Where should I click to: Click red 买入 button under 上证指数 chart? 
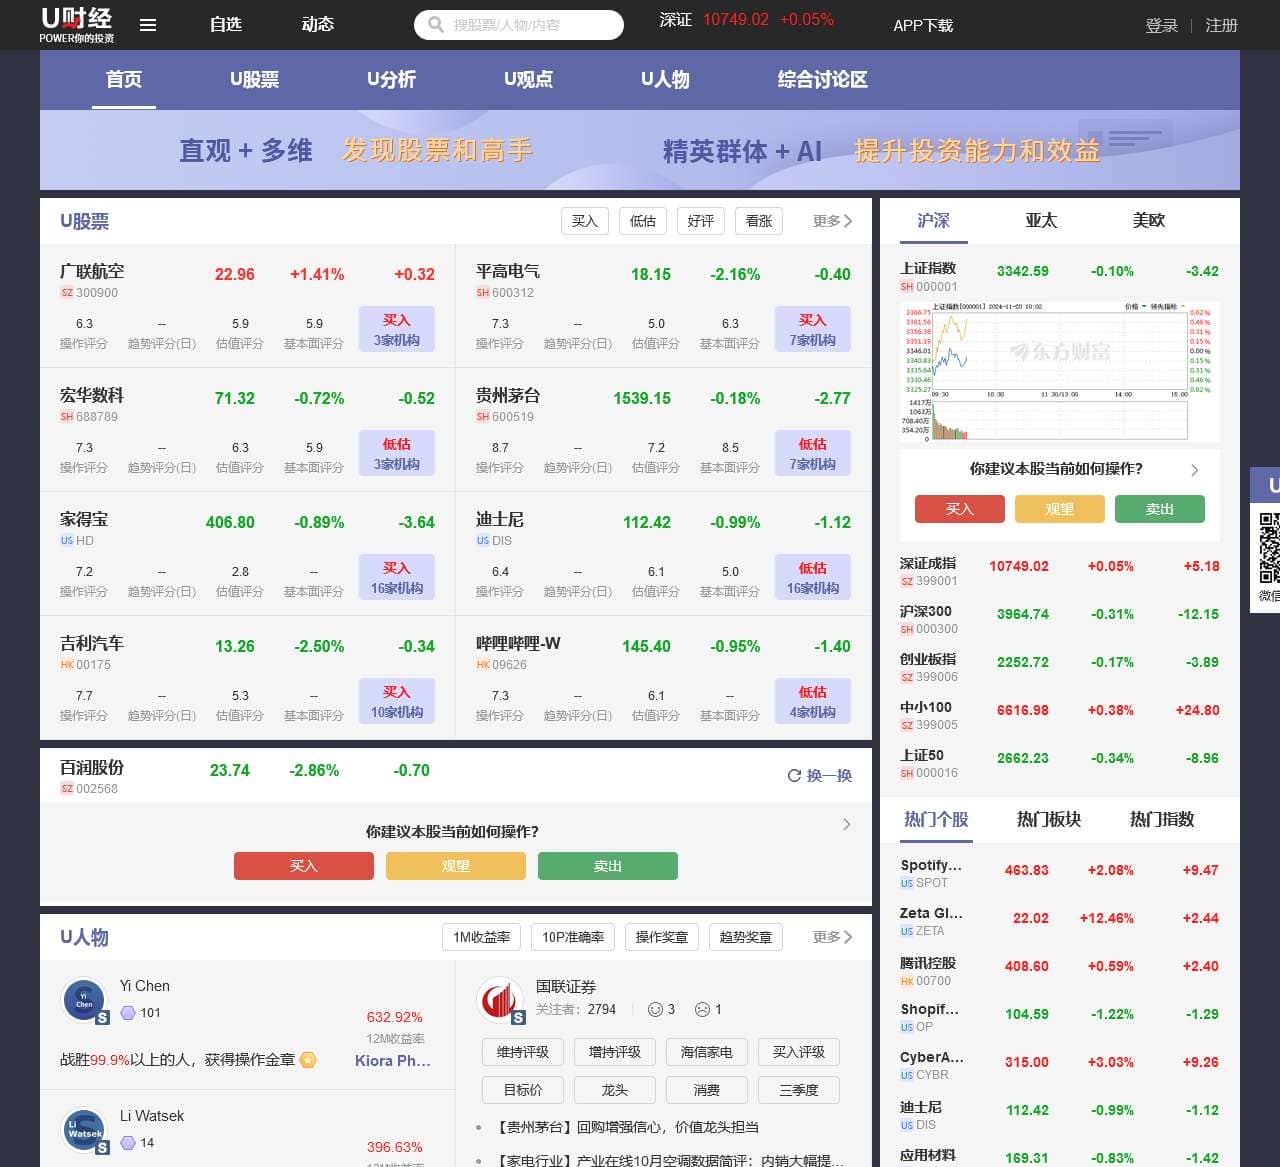tap(960, 509)
